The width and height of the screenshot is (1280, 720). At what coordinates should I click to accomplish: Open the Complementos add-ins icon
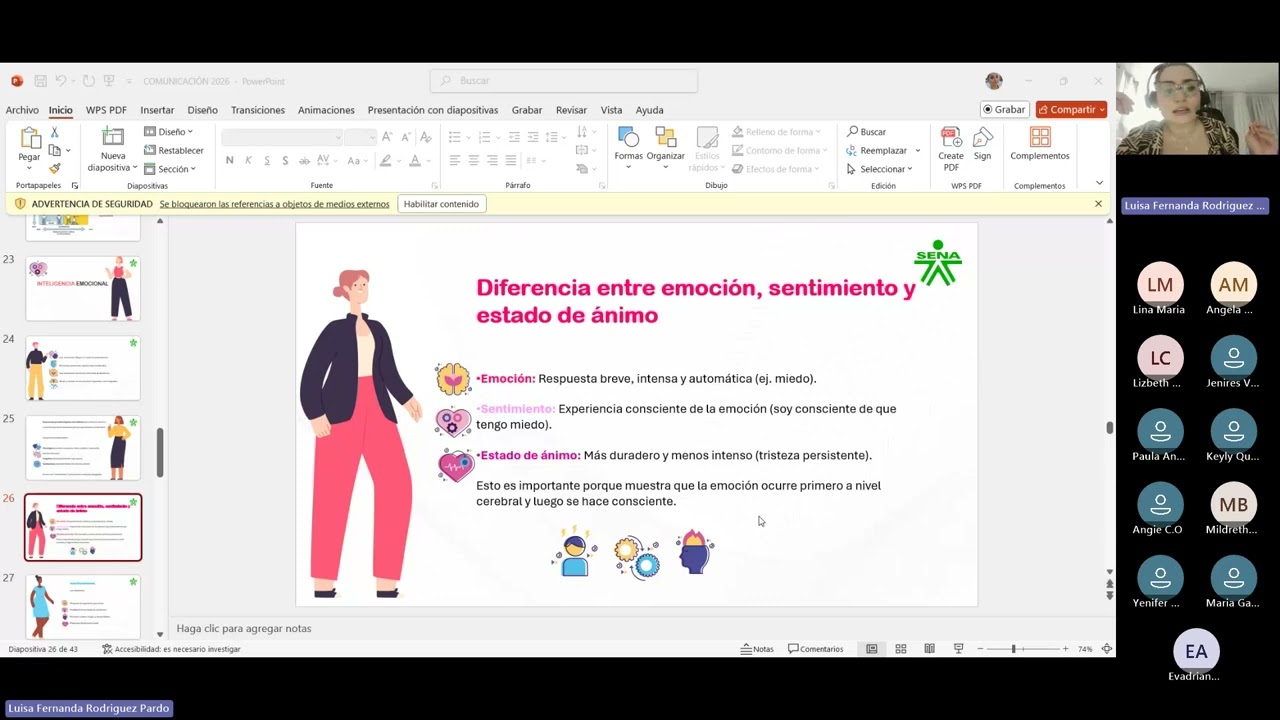click(x=1040, y=137)
